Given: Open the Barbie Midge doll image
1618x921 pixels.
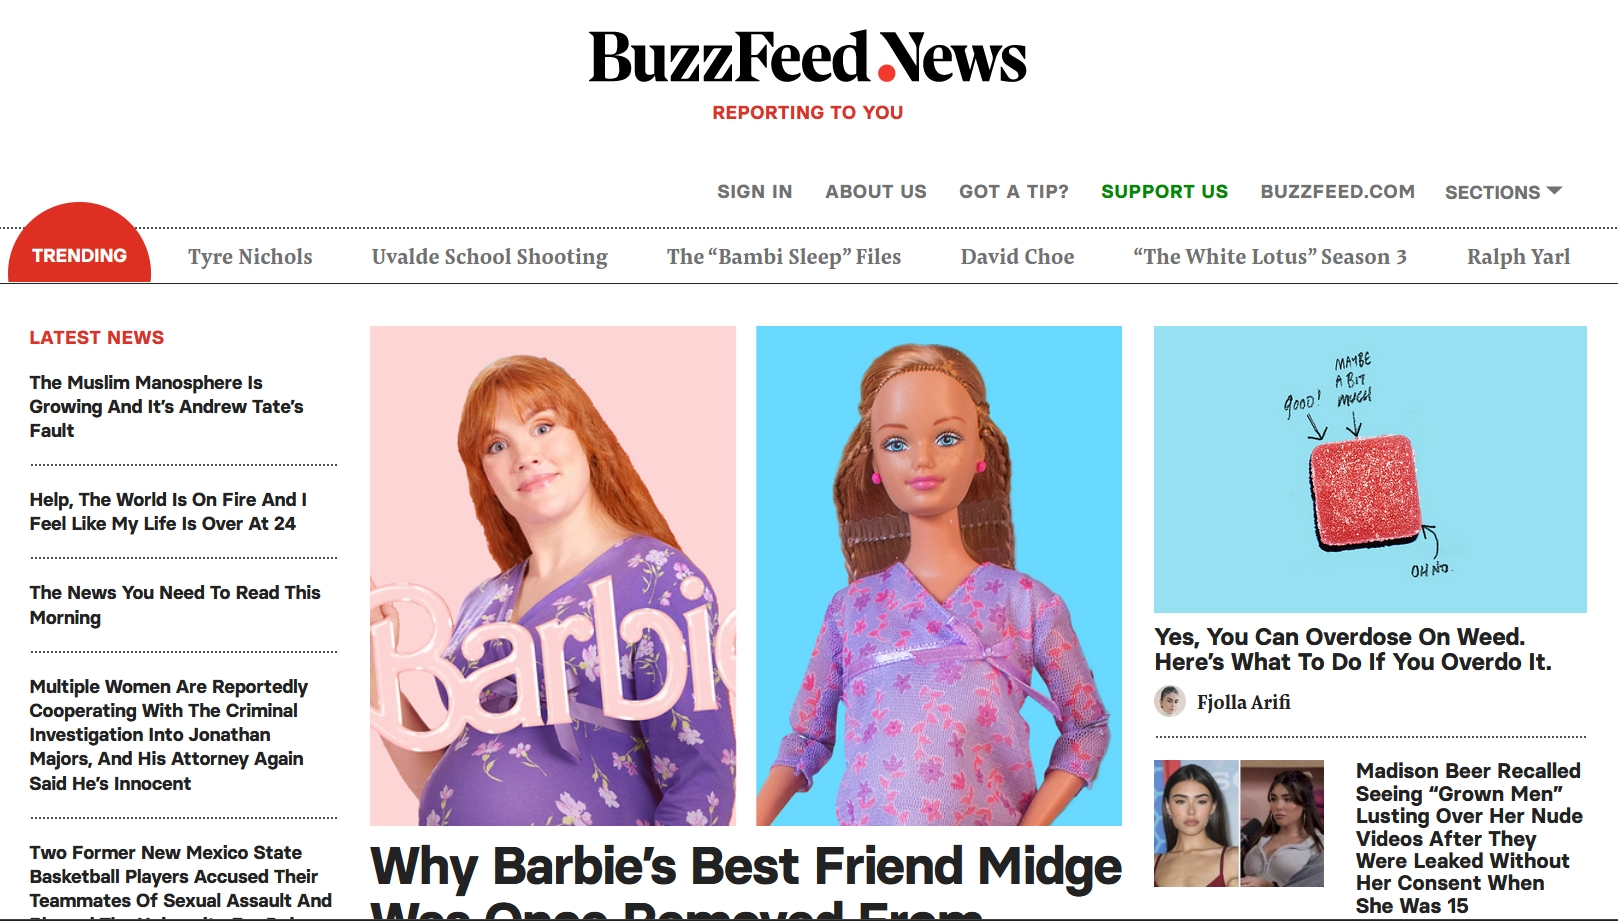Looking at the screenshot, I should tap(939, 576).
